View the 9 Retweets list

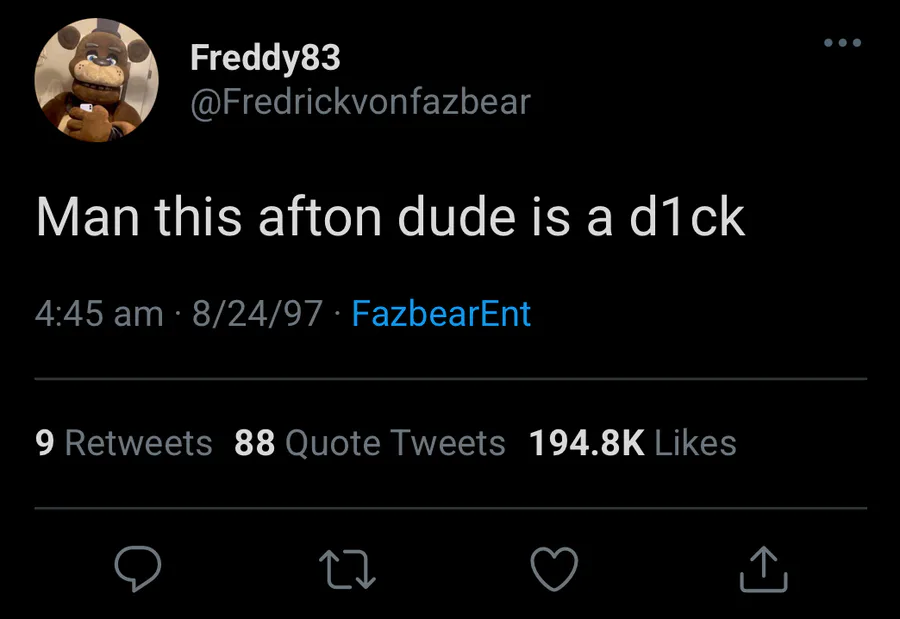[124, 442]
